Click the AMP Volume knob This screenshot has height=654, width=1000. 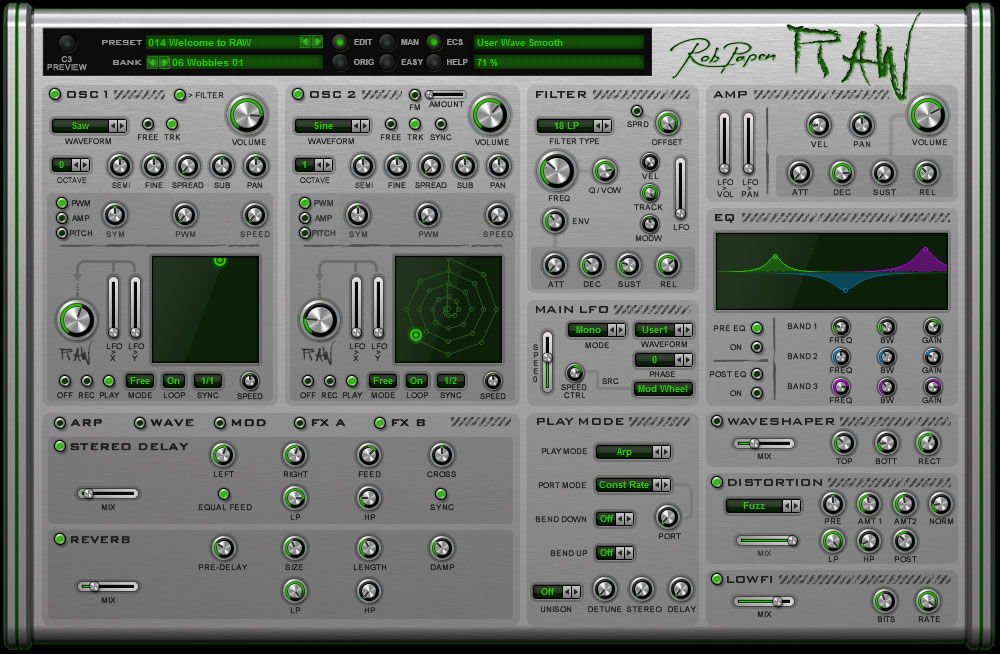929,115
